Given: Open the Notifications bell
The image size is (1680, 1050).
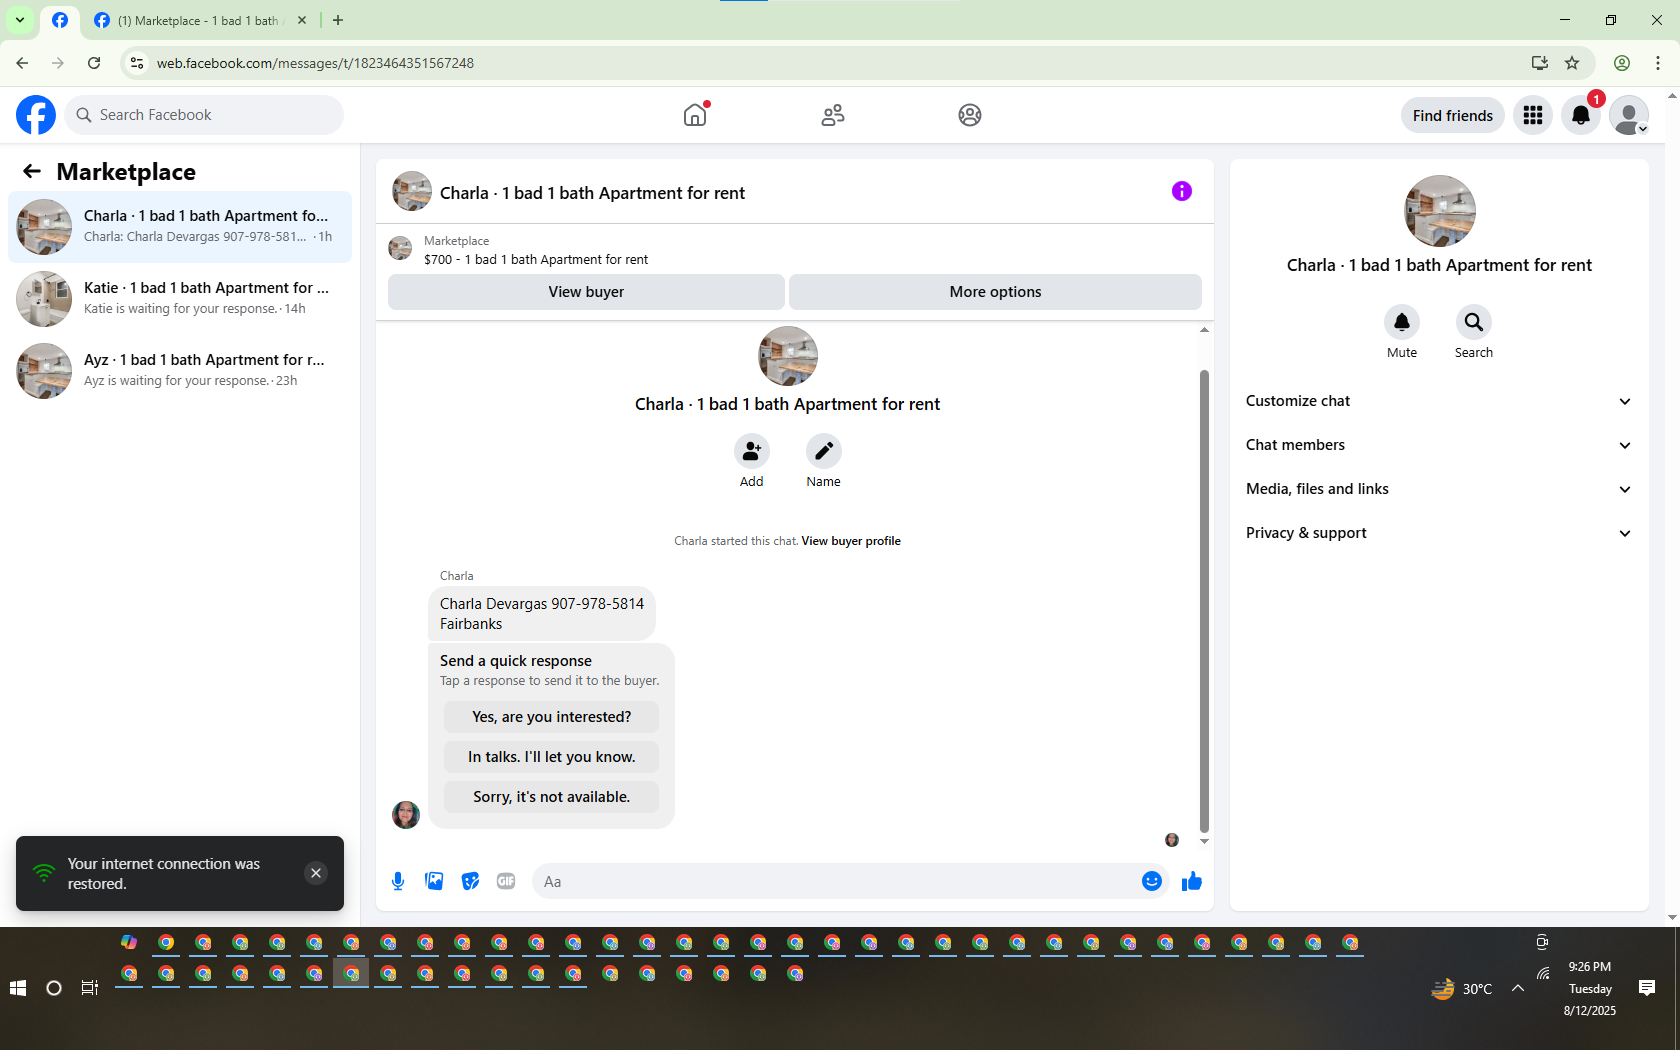Looking at the screenshot, I should pyautogui.click(x=1581, y=115).
